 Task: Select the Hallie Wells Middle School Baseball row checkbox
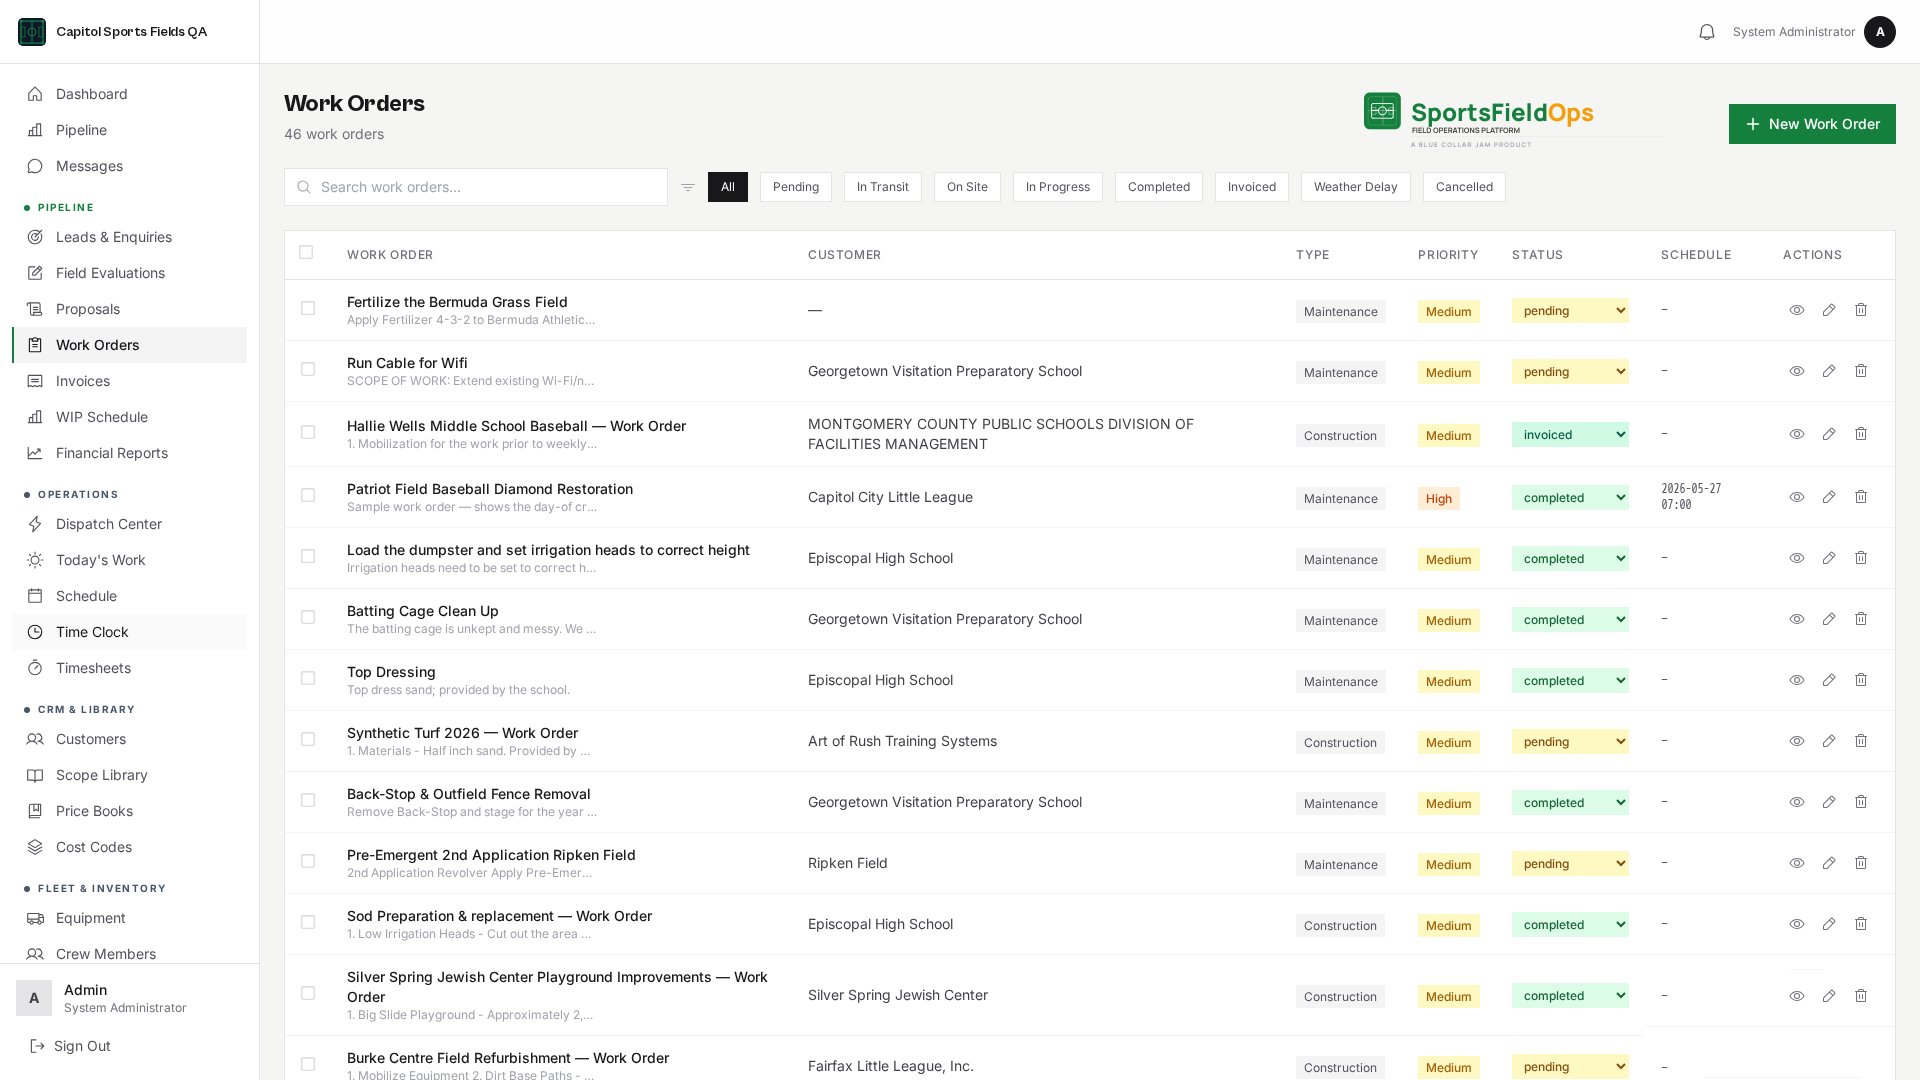pyautogui.click(x=308, y=433)
